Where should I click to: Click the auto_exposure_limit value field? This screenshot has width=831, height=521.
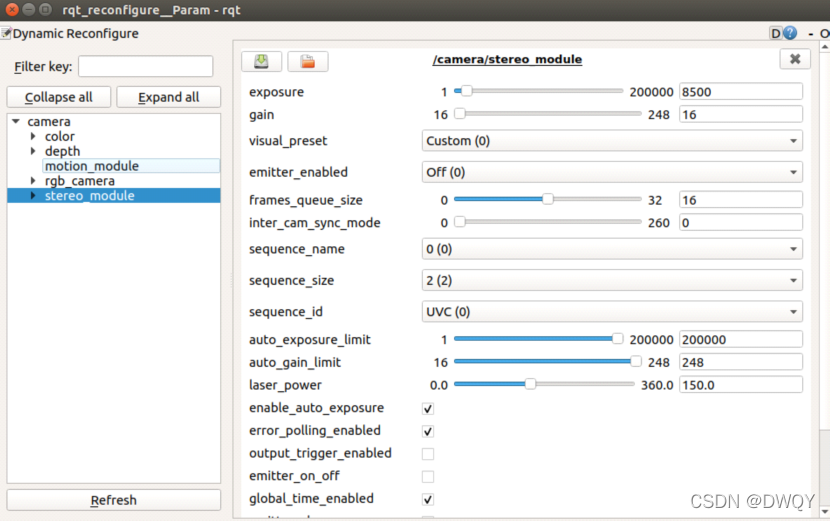(741, 339)
